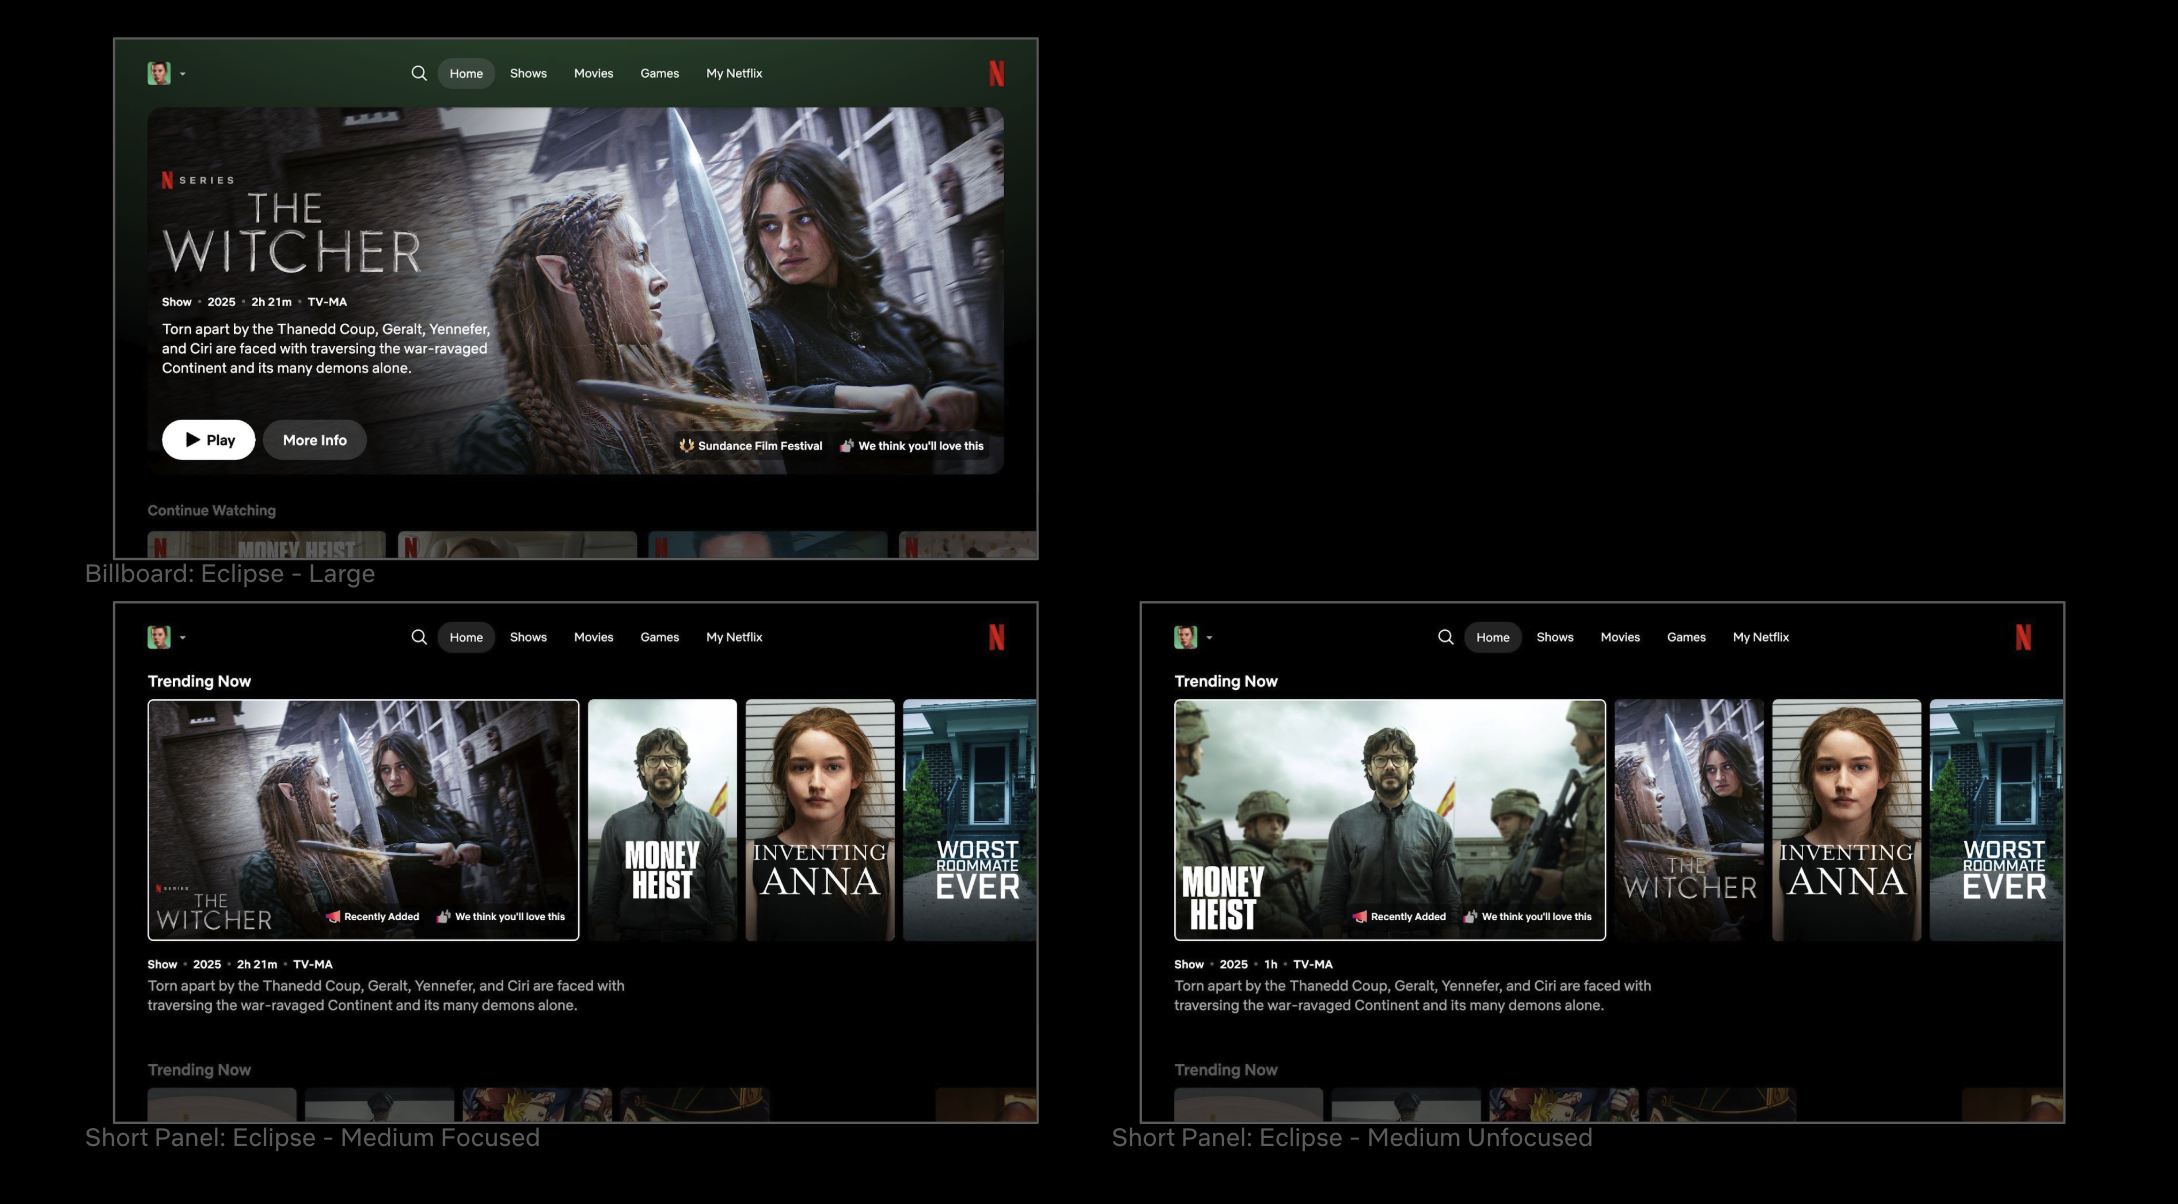Switch to Games in Medium Unfocused frame
The image size is (2178, 1204).
tap(1686, 637)
